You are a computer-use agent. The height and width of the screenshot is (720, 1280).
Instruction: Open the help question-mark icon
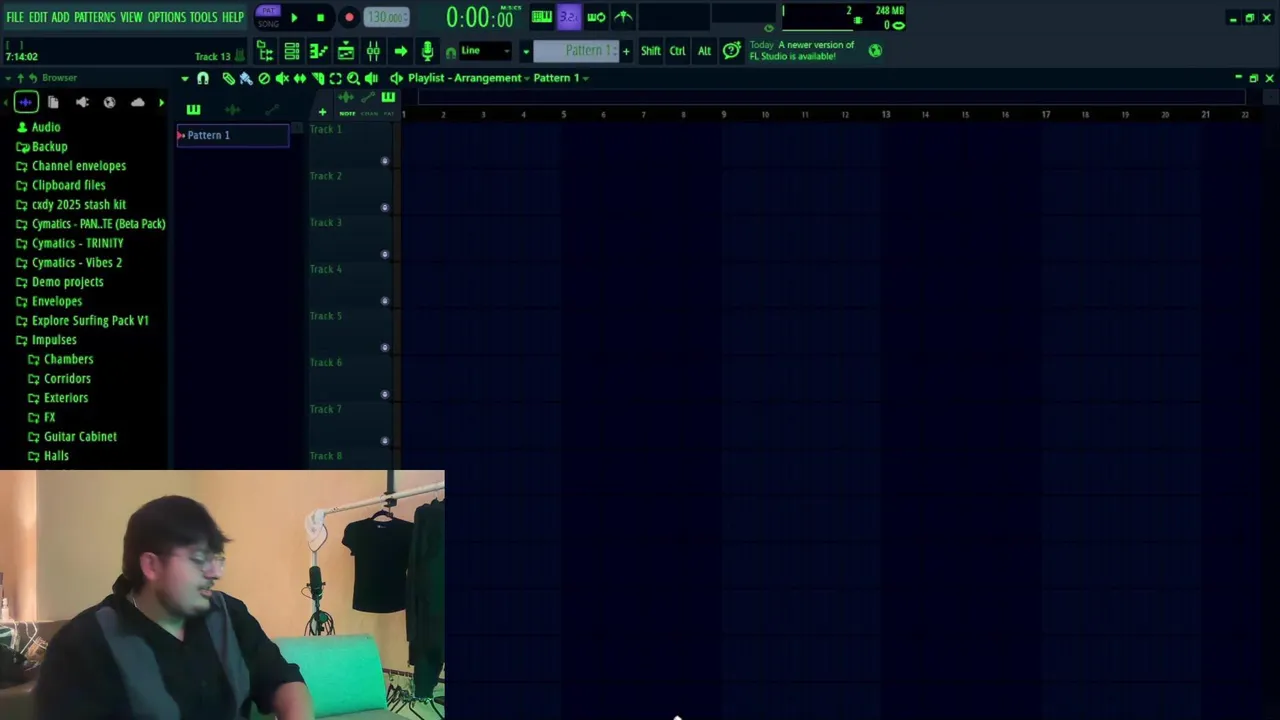click(731, 51)
